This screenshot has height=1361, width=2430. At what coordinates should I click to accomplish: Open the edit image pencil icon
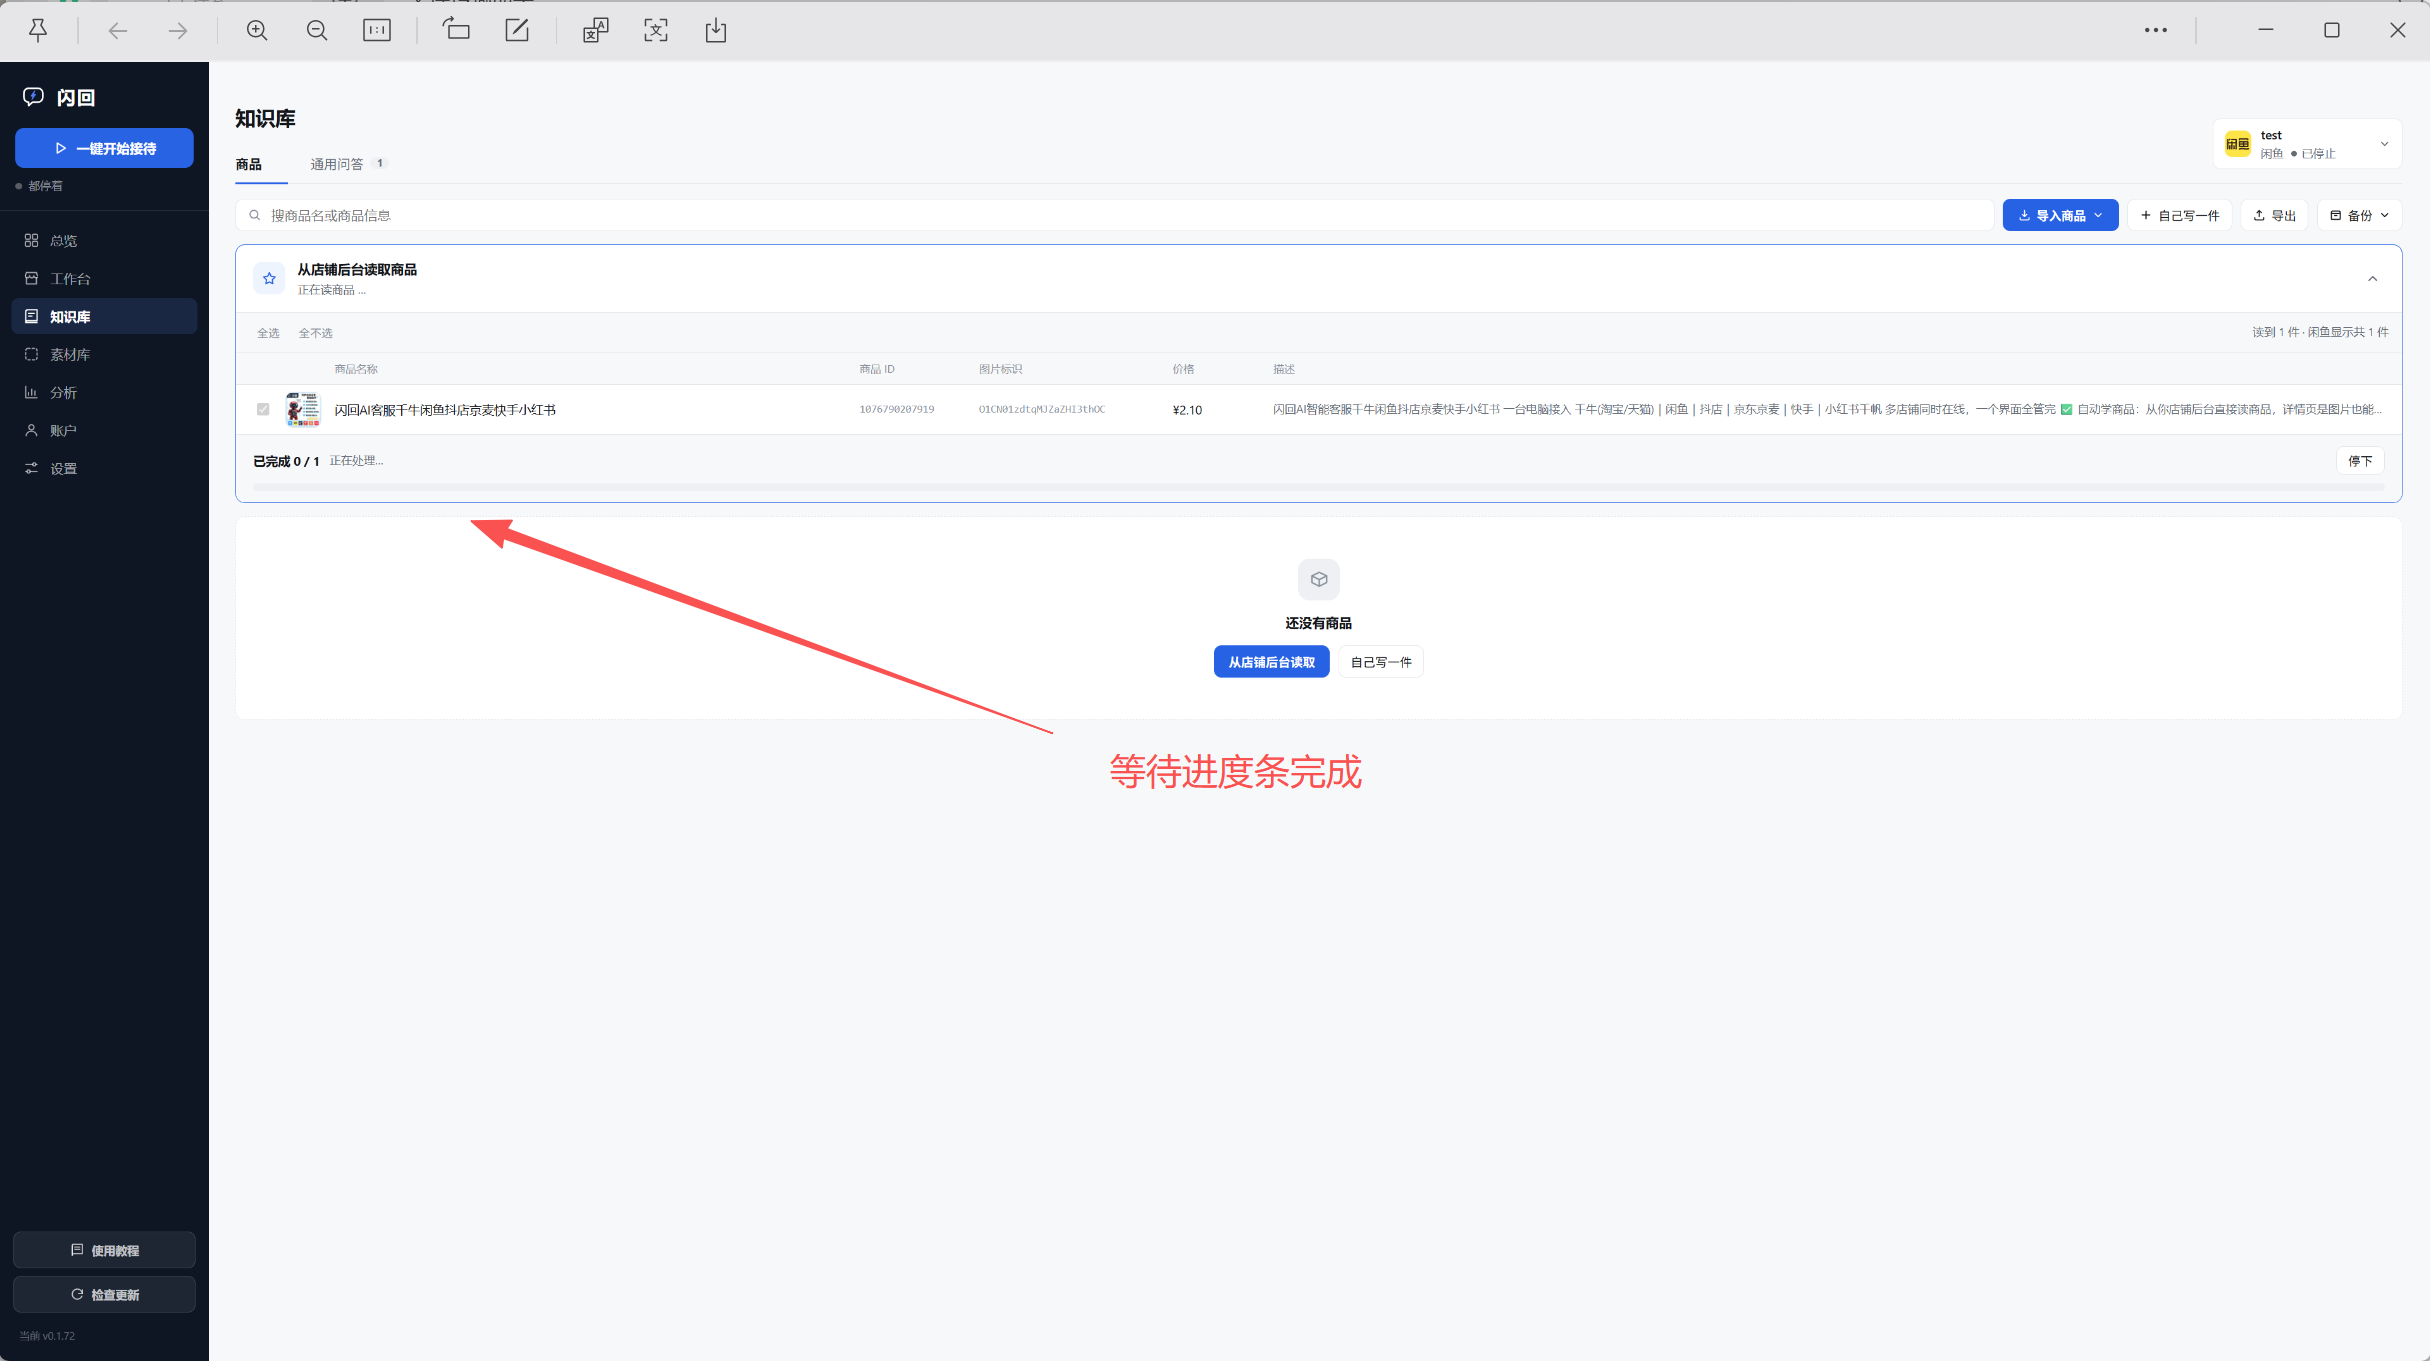[517, 30]
